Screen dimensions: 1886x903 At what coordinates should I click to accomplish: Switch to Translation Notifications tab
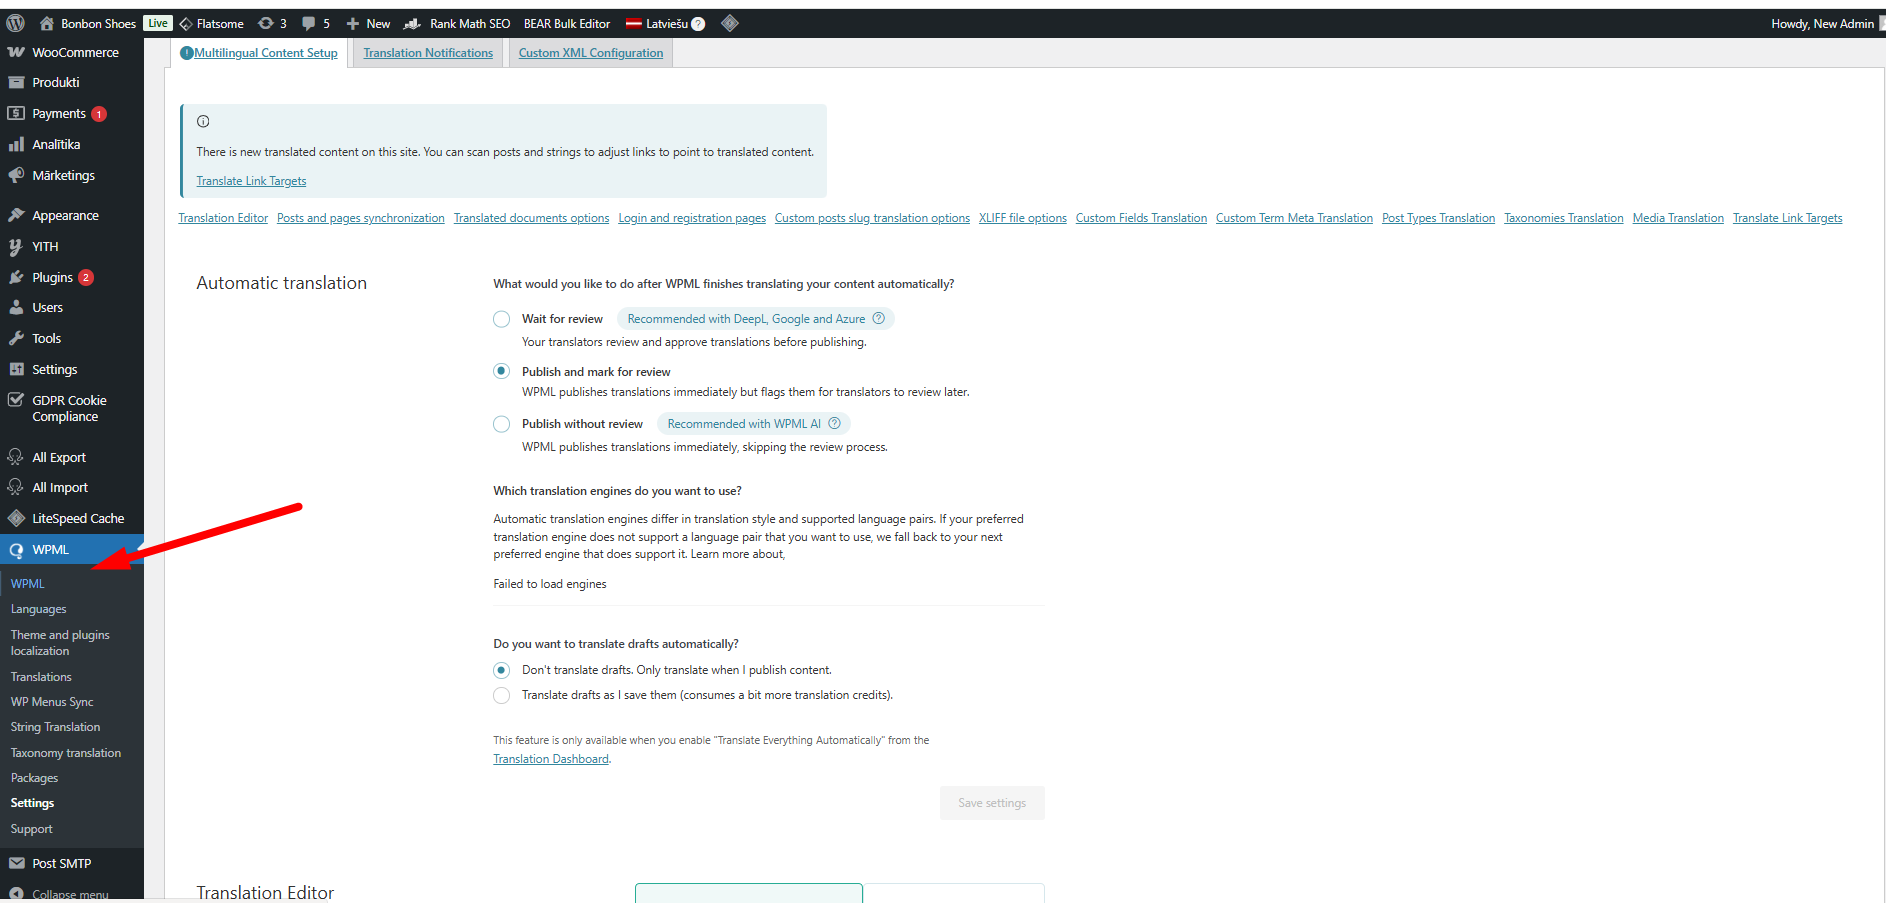[x=428, y=53]
